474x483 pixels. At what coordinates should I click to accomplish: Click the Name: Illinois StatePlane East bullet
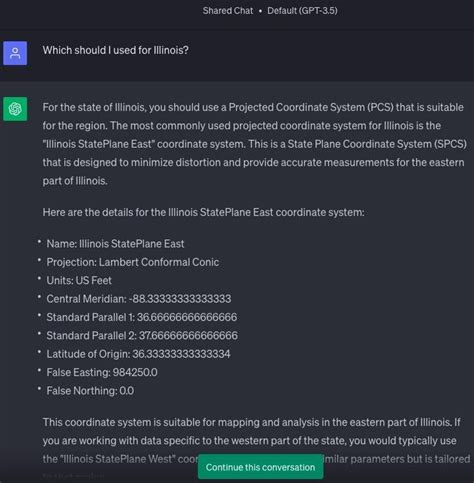tap(115, 244)
